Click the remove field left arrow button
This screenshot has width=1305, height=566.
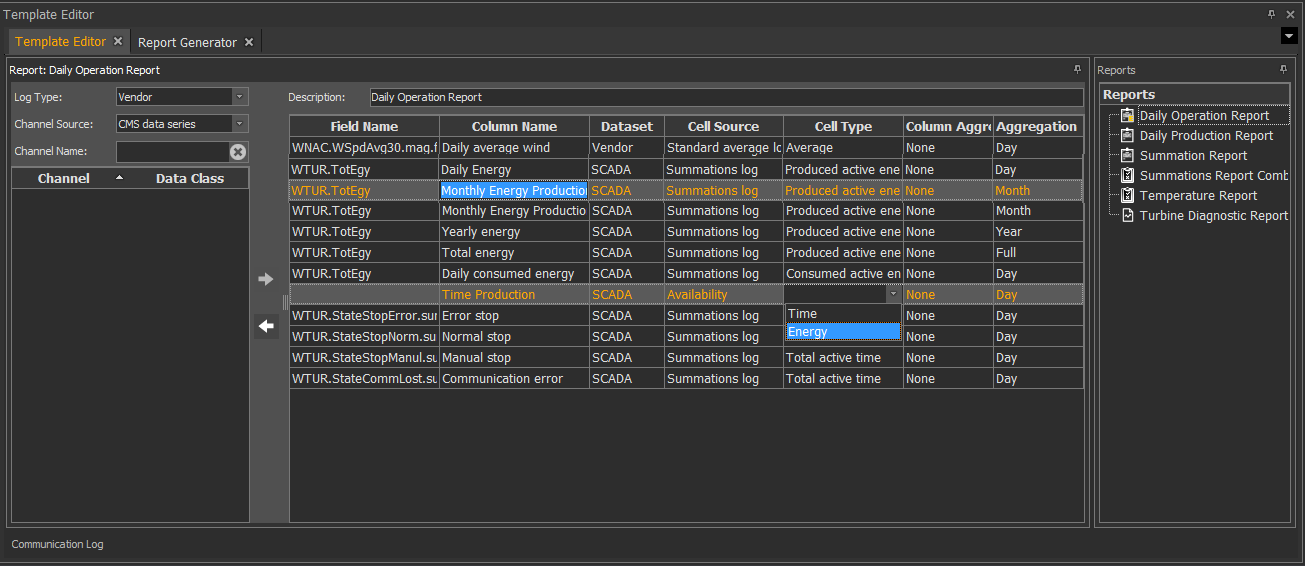click(x=265, y=326)
